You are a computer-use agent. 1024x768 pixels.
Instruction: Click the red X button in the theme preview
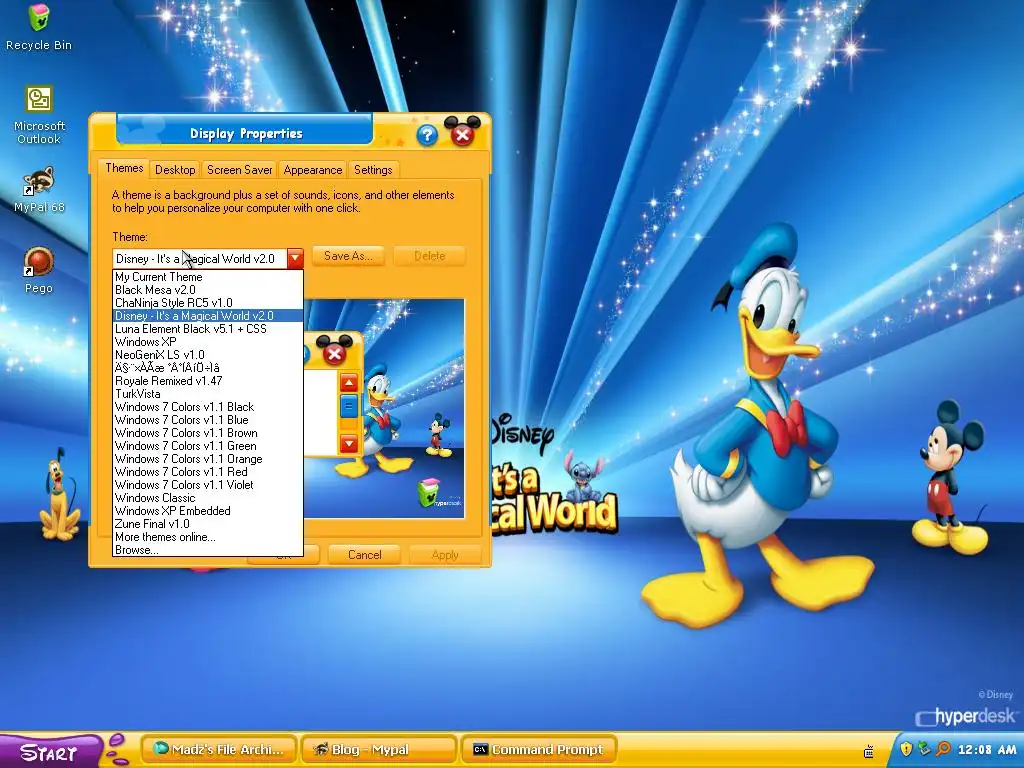coord(334,354)
